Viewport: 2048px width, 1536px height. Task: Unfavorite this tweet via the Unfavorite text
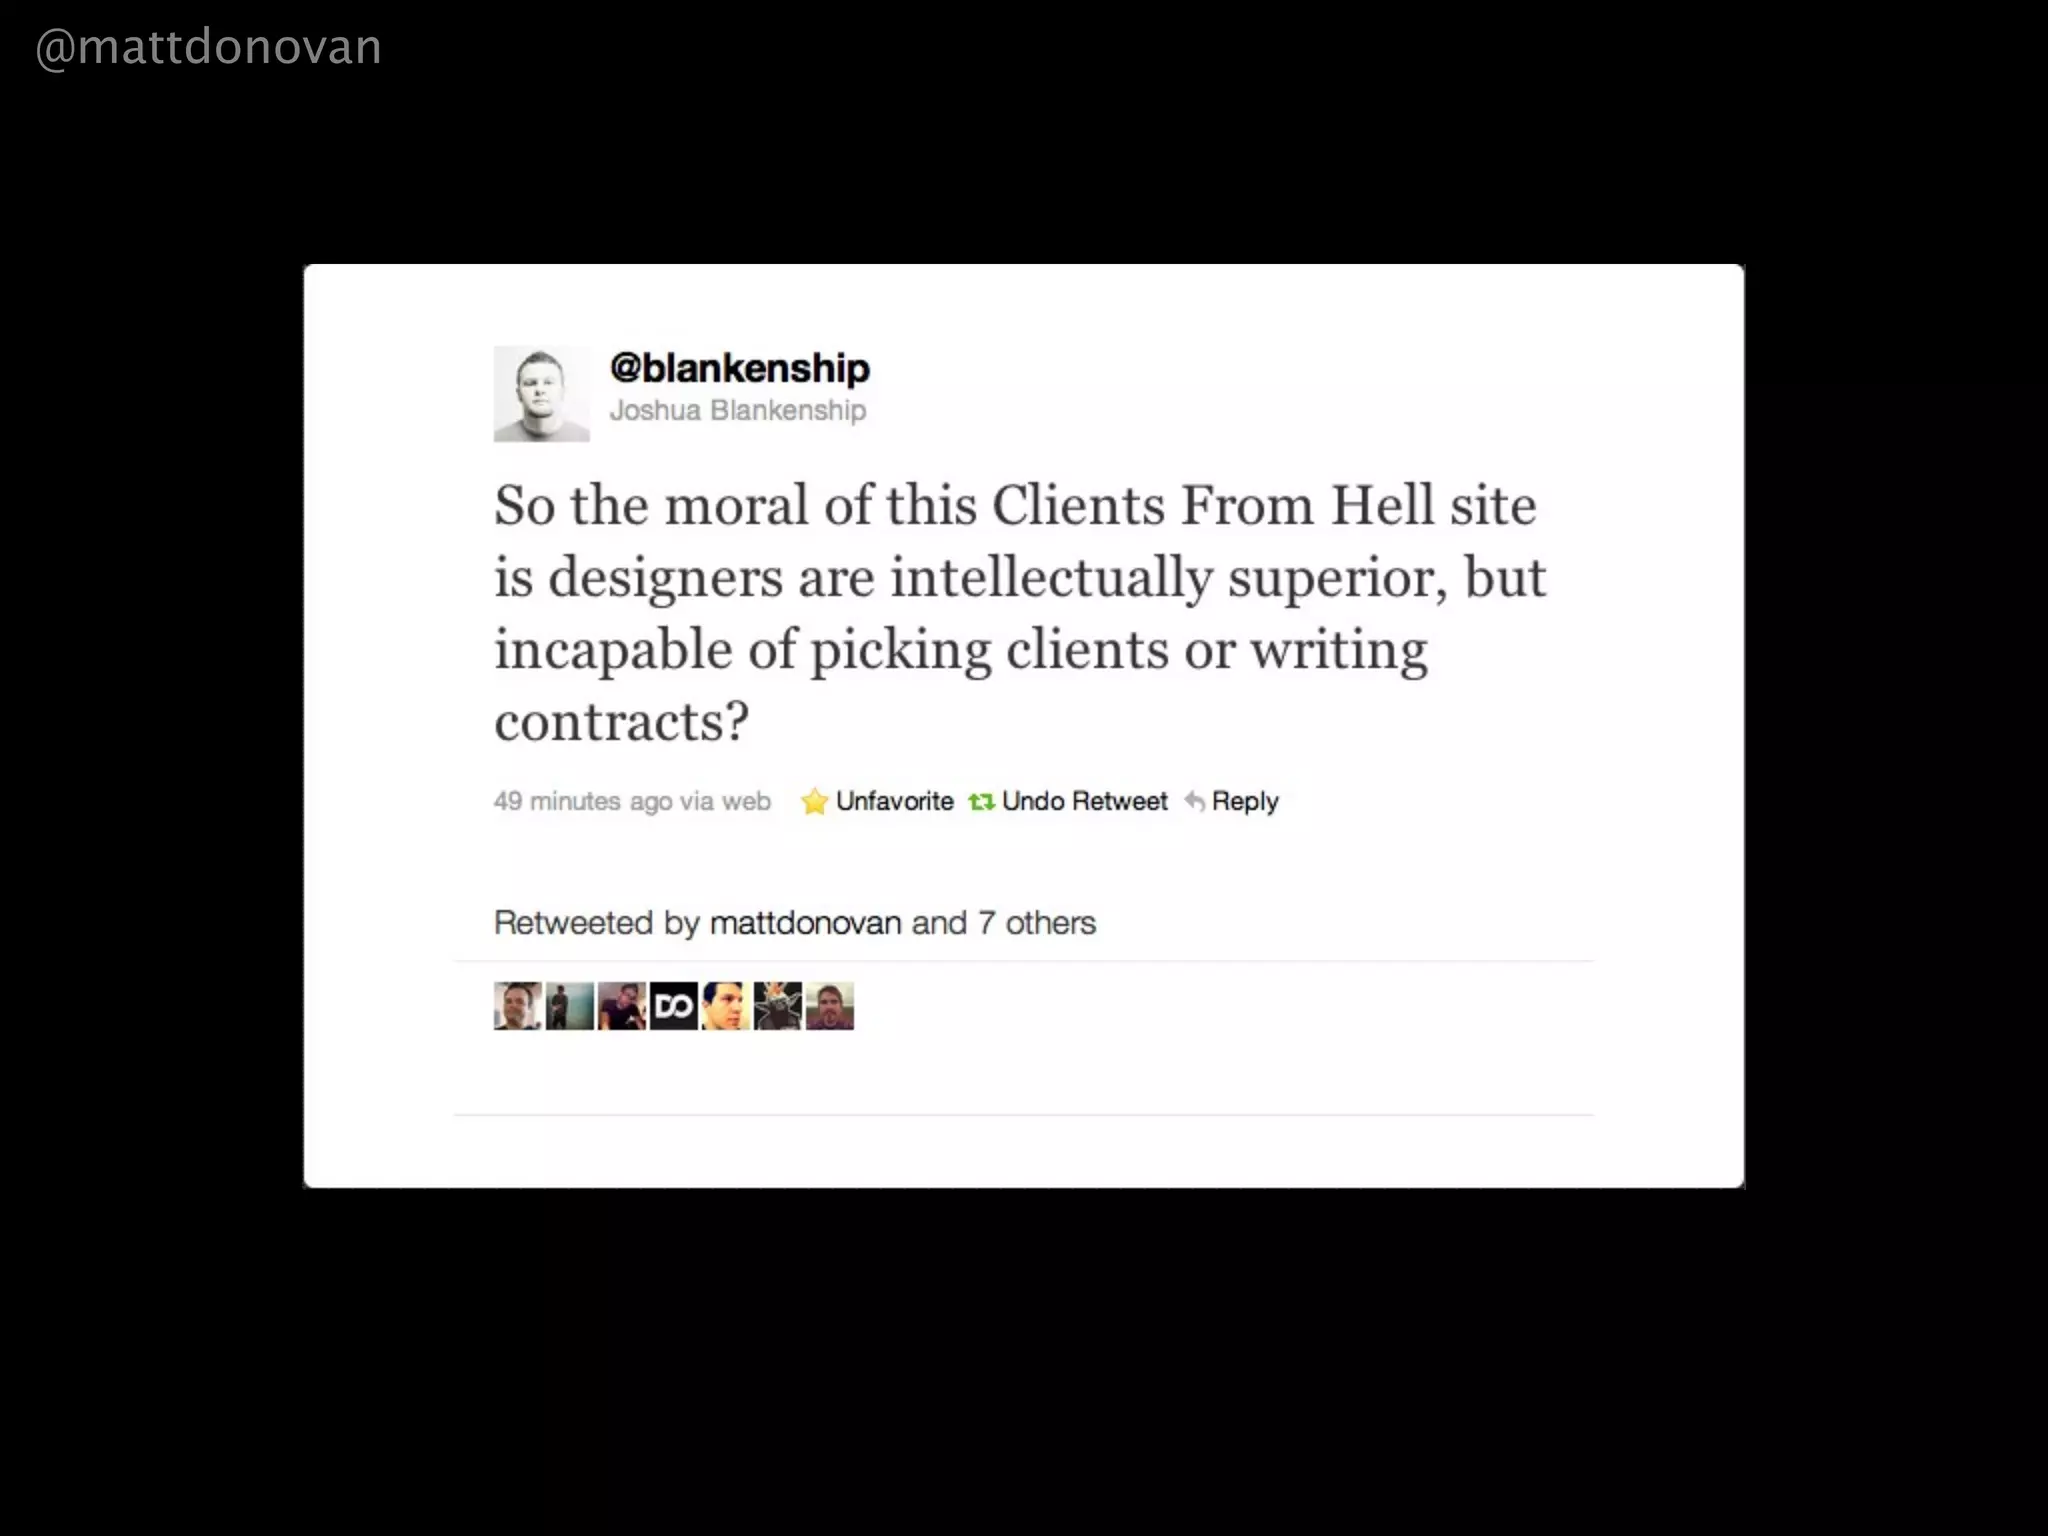point(895,801)
